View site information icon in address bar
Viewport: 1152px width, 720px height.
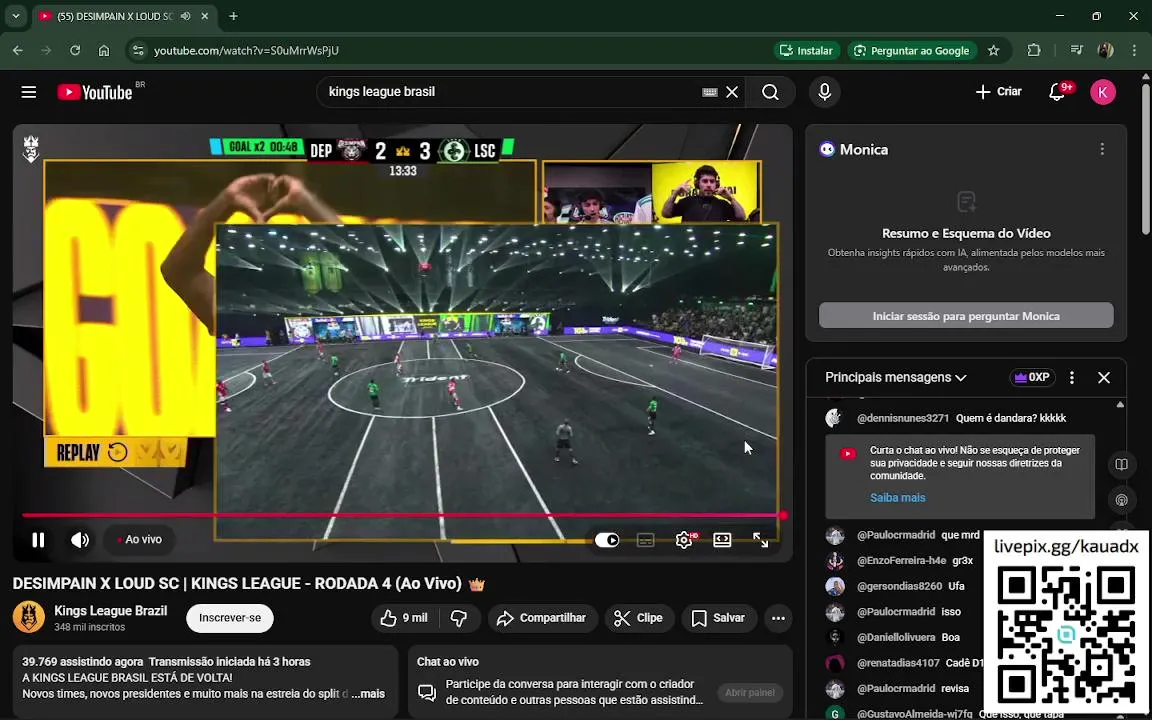tap(137, 51)
